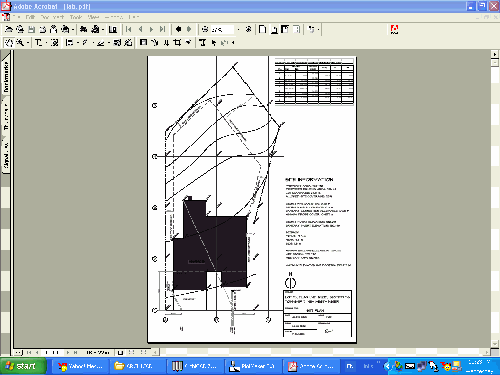Open the Window menu
The image size is (500, 375).
coord(114,17)
